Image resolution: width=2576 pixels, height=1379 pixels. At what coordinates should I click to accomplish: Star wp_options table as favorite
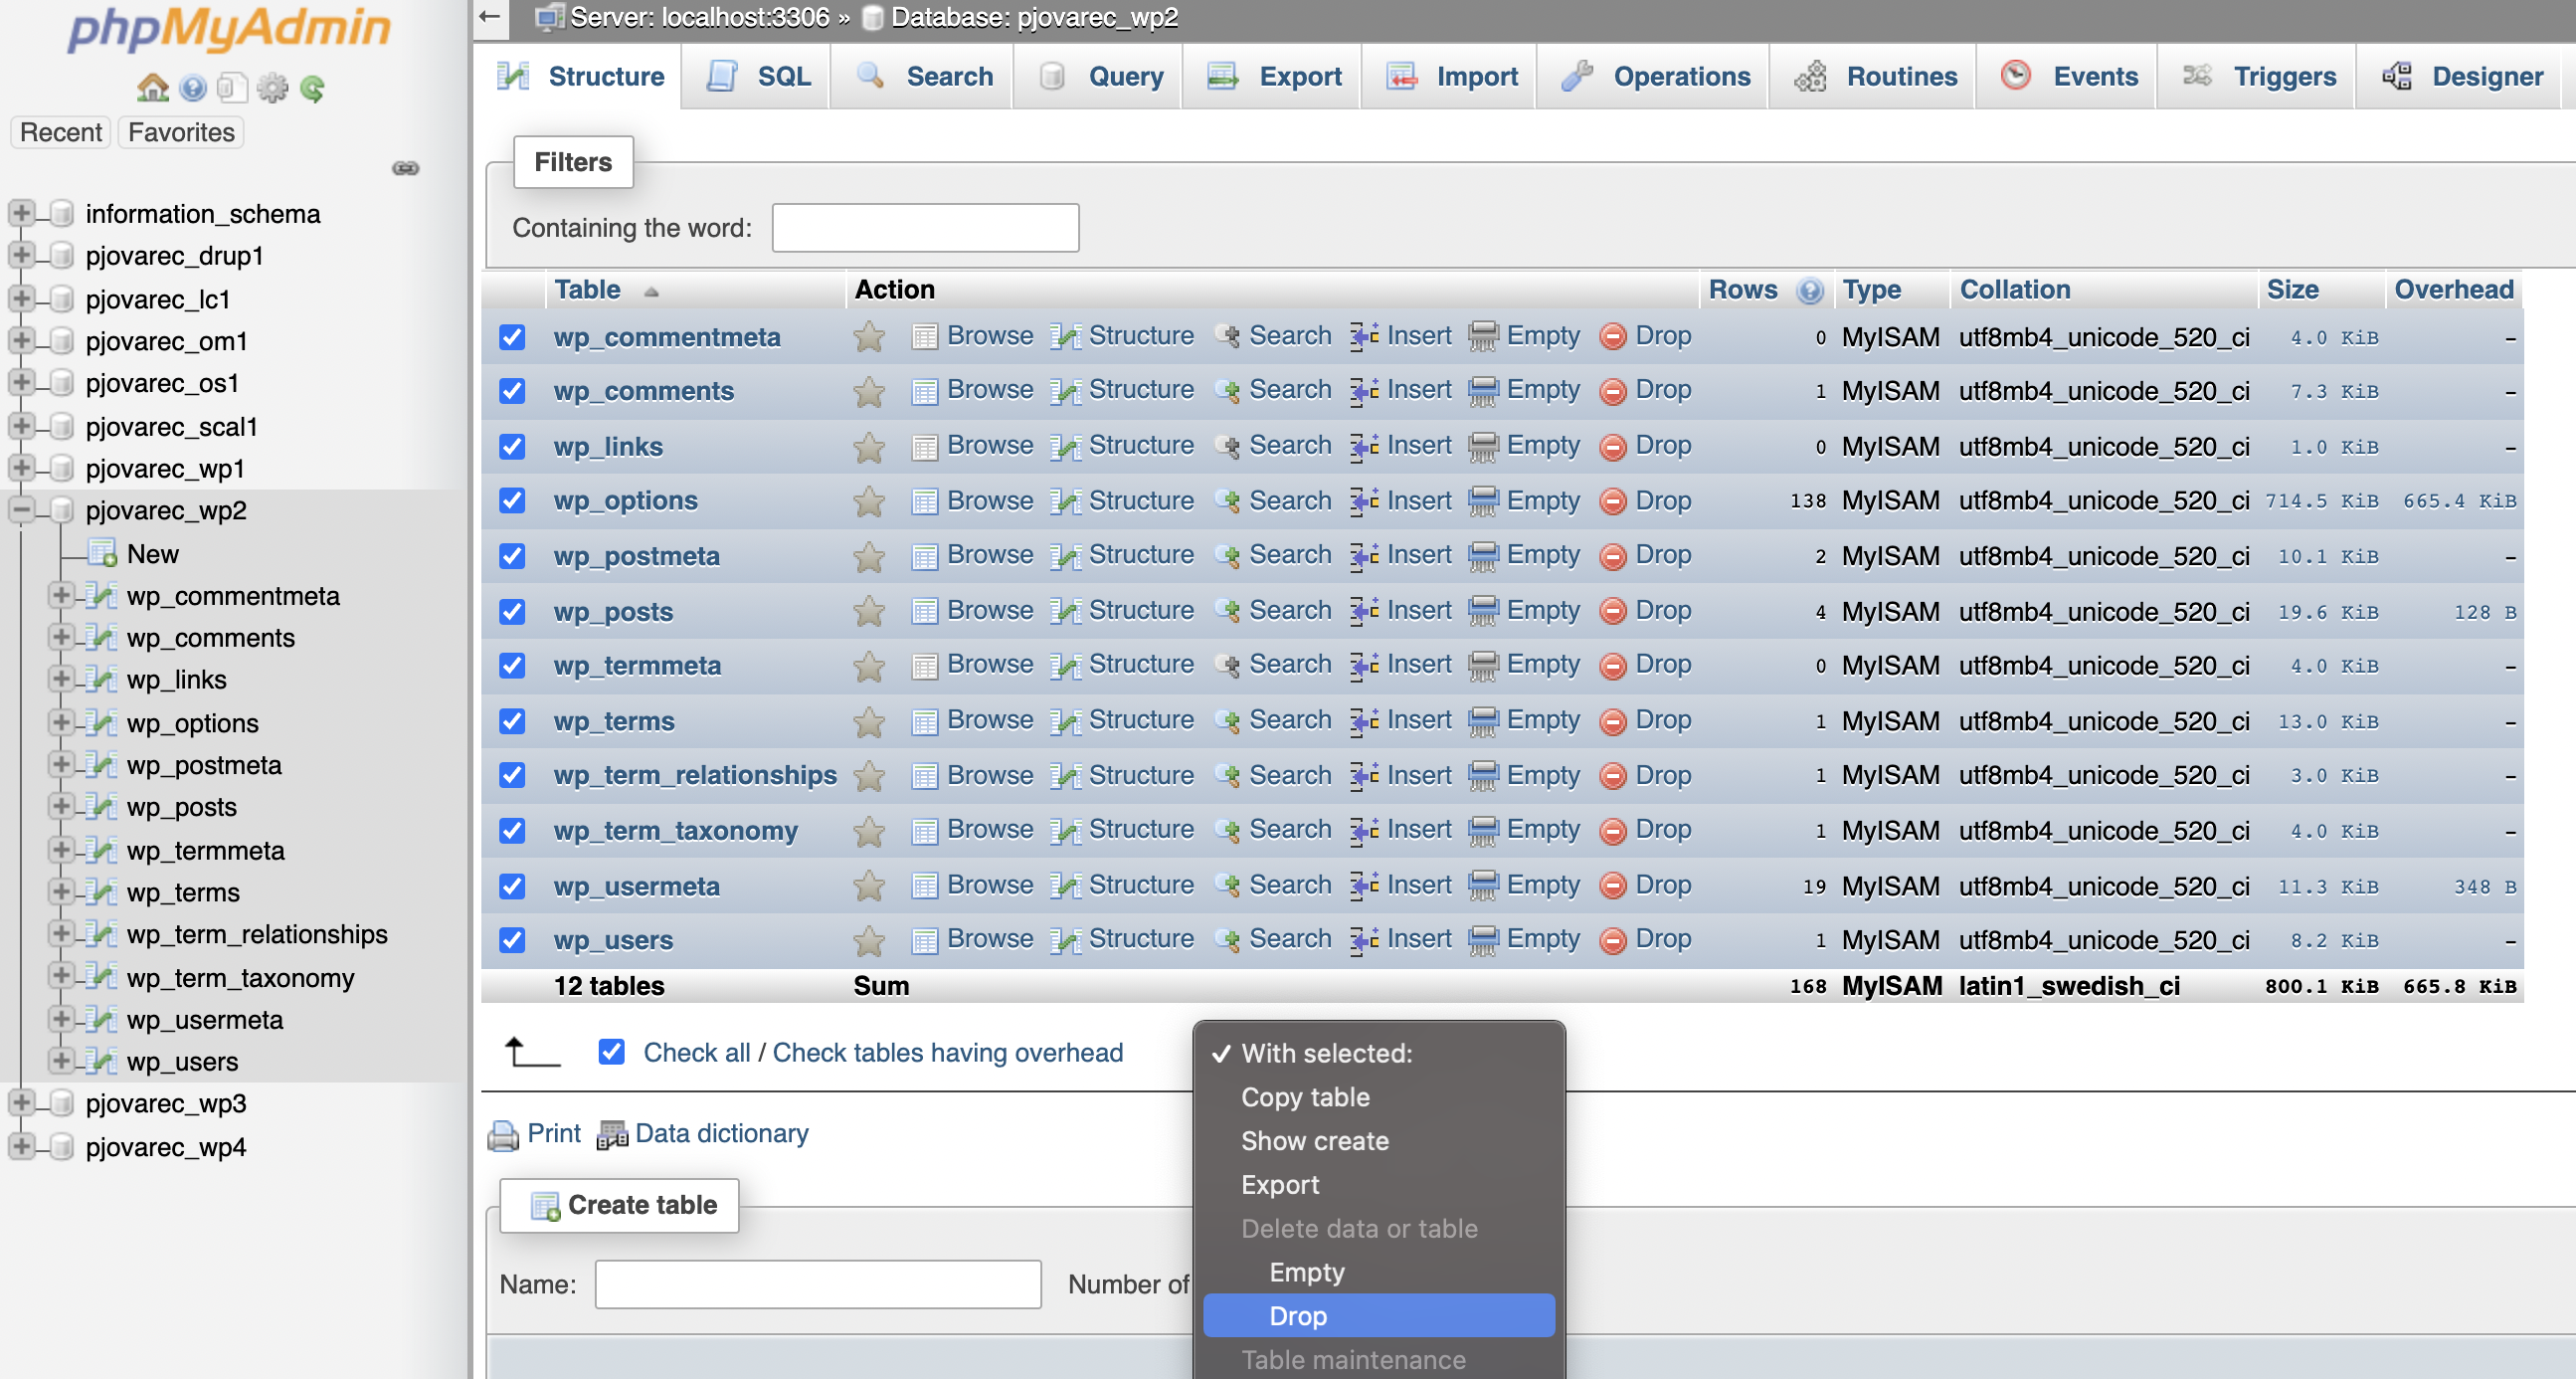pos(869,501)
